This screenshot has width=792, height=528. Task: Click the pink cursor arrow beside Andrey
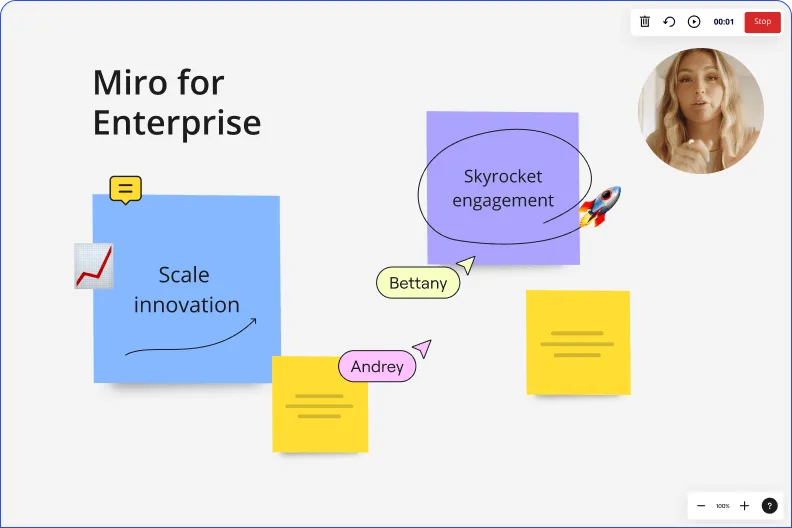[x=422, y=348]
